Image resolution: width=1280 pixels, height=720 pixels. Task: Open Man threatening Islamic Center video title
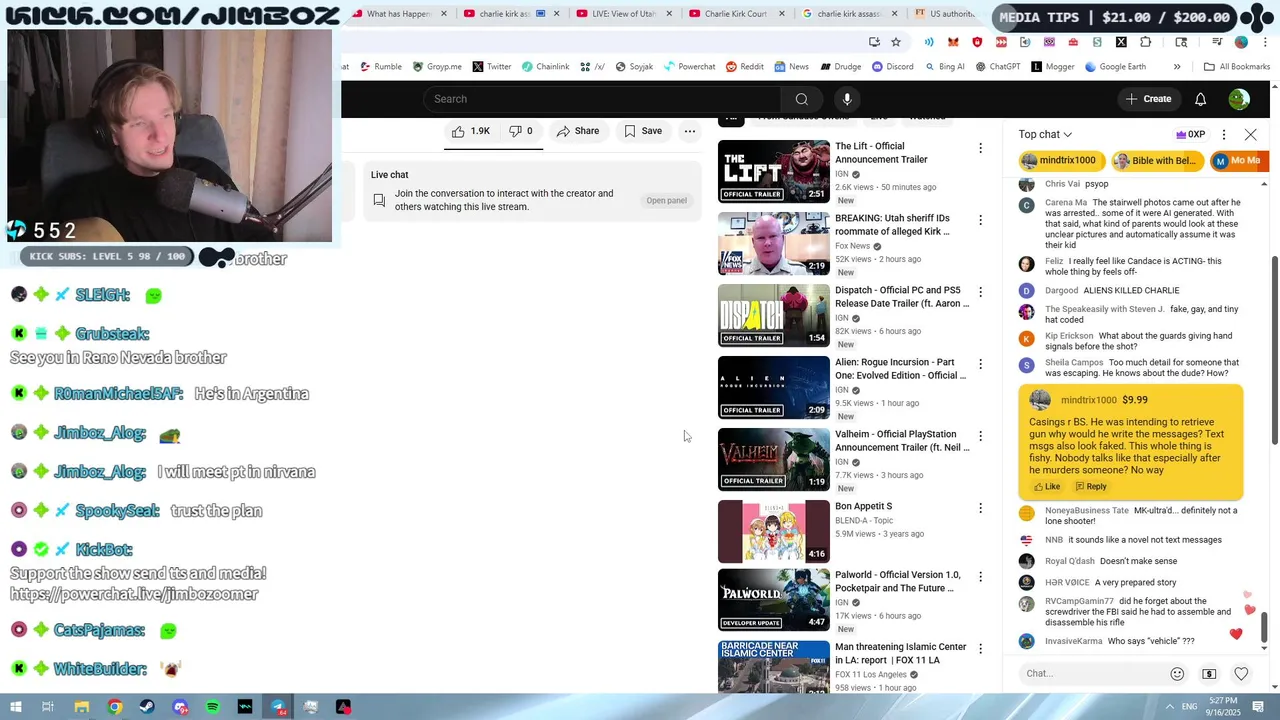pos(900,654)
